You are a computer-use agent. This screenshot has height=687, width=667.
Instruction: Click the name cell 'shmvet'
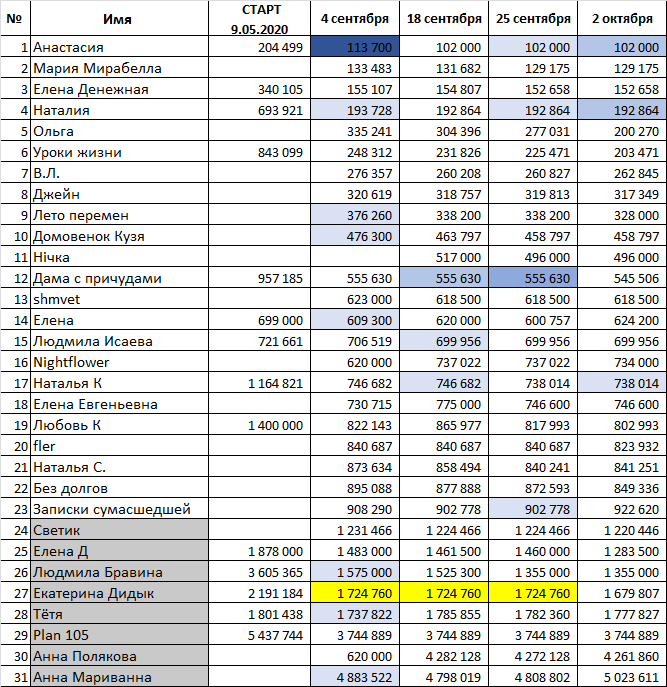119,299
